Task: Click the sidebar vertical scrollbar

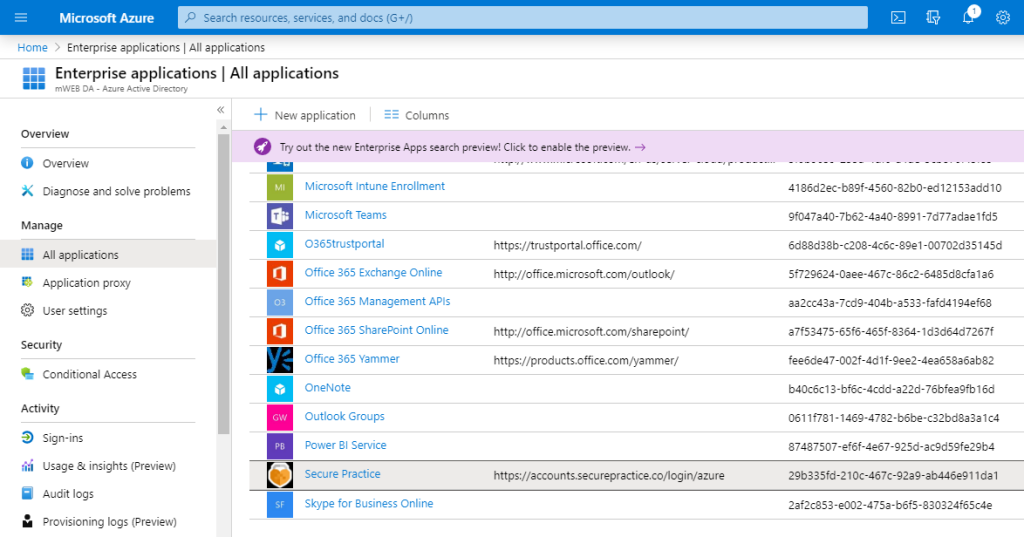Action: pos(224,280)
